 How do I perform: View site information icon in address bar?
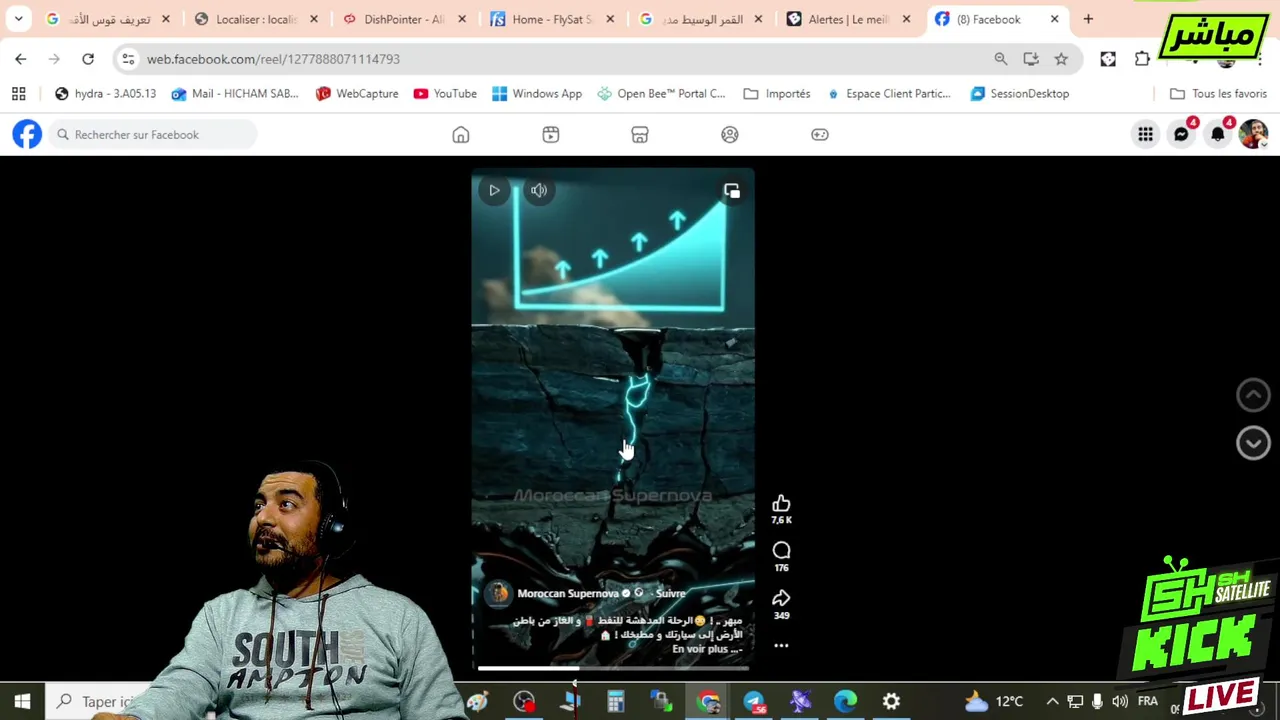[128, 59]
